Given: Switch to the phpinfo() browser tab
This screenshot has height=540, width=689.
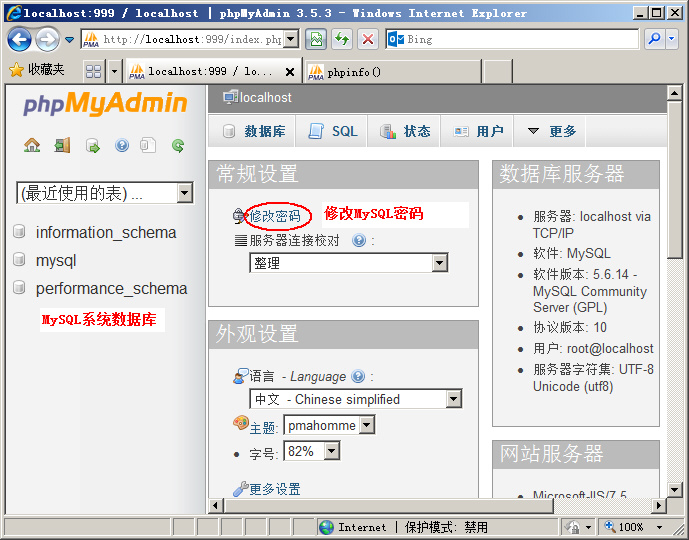Looking at the screenshot, I should 392,72.
